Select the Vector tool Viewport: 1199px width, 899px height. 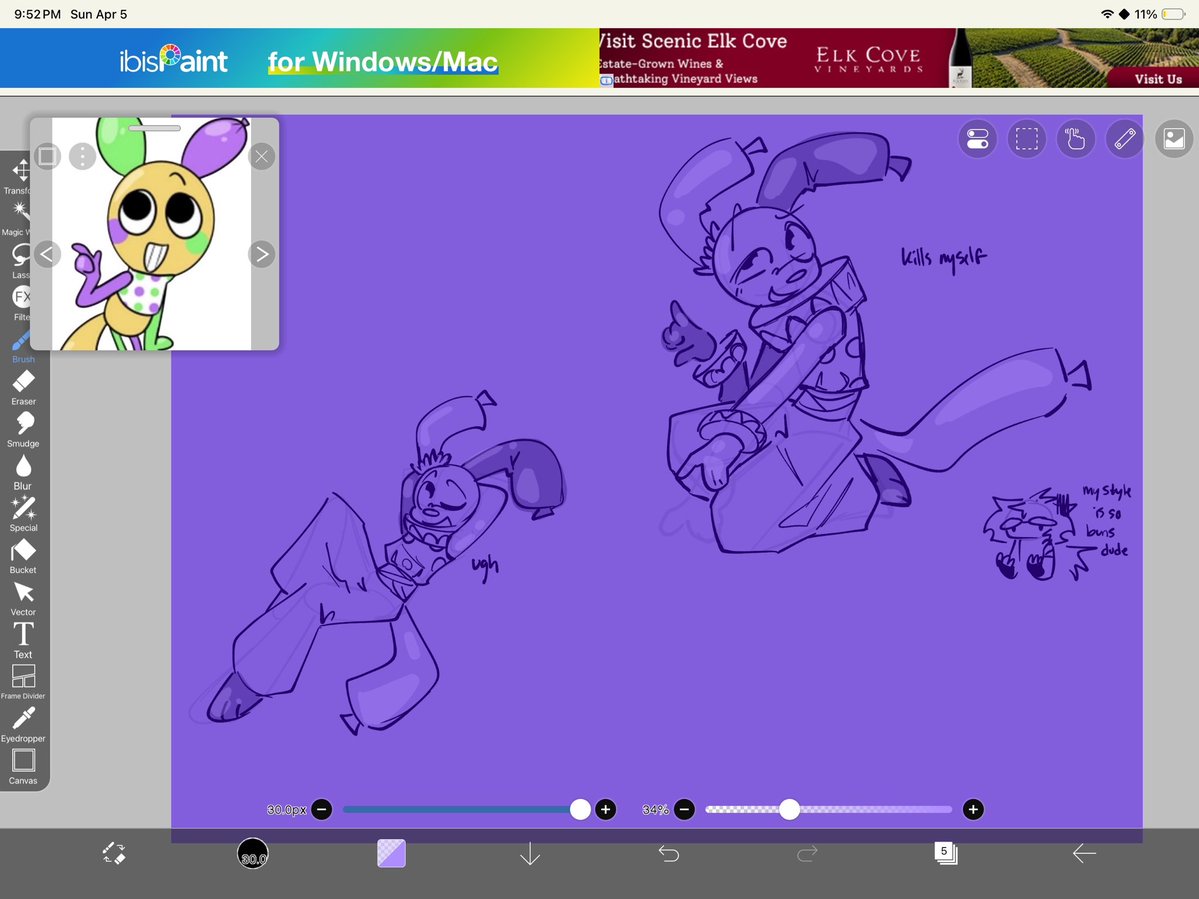pyautogui.click(x=23, y=599)
